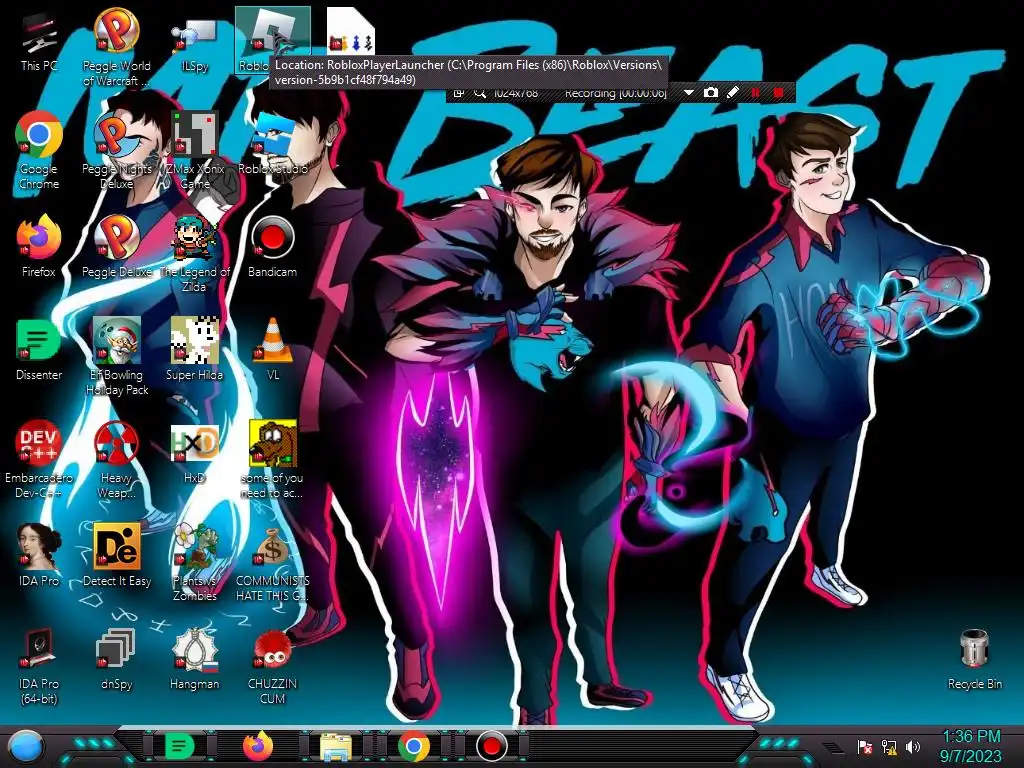
Task: Select file icon right of Roblox Player
Action: pyautogui.click(x=351, y=30)
